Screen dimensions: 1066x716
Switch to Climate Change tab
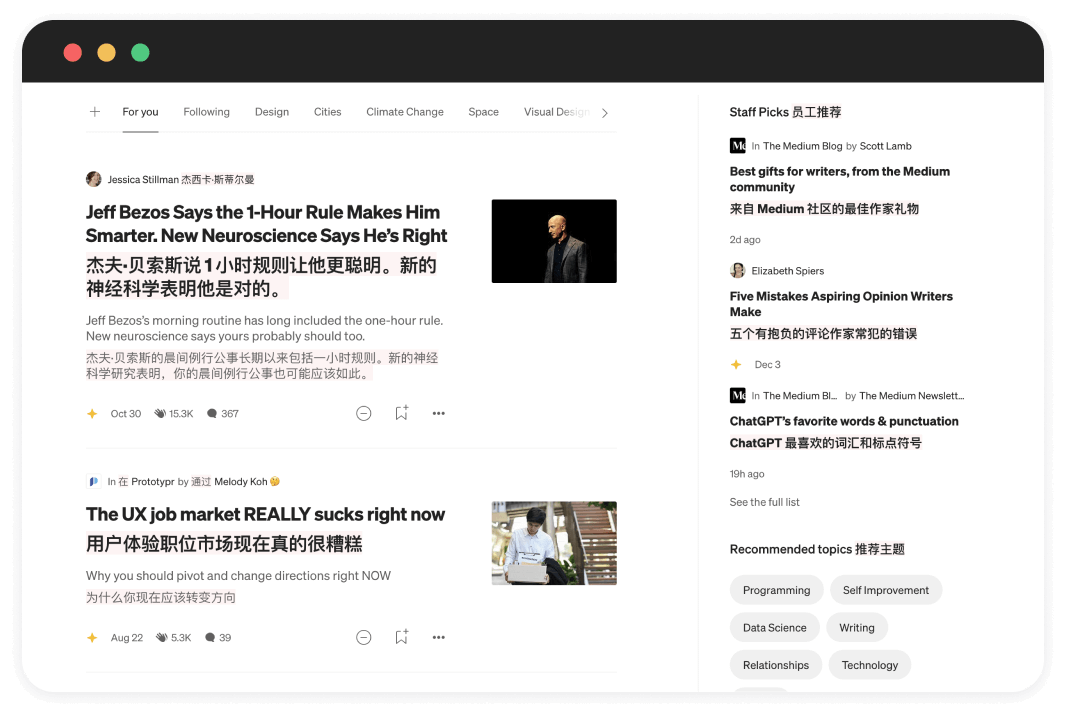[405, 112]
